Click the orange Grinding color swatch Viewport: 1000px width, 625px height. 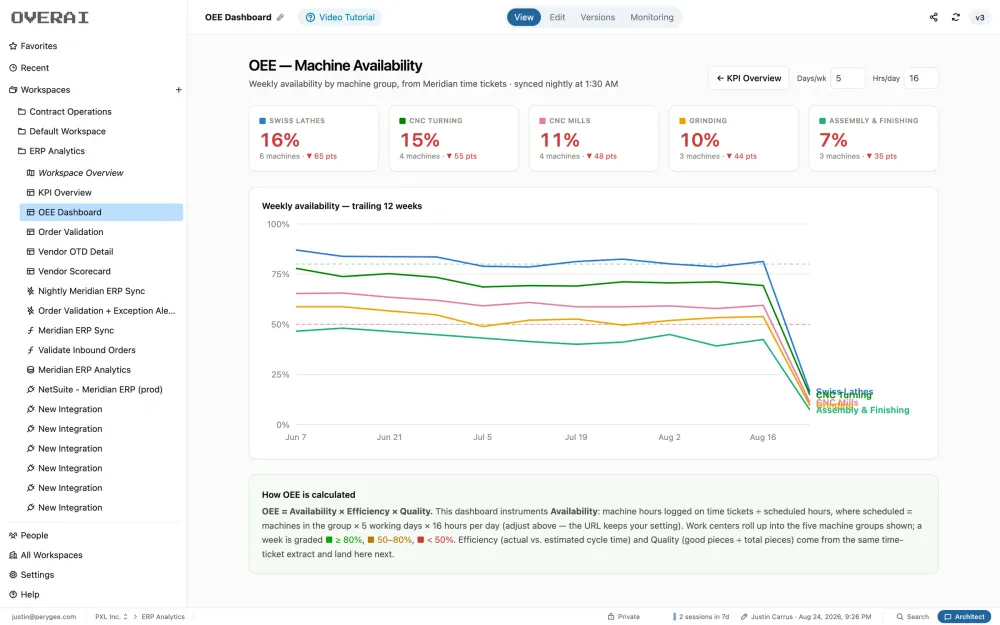(x=682, y=121)
